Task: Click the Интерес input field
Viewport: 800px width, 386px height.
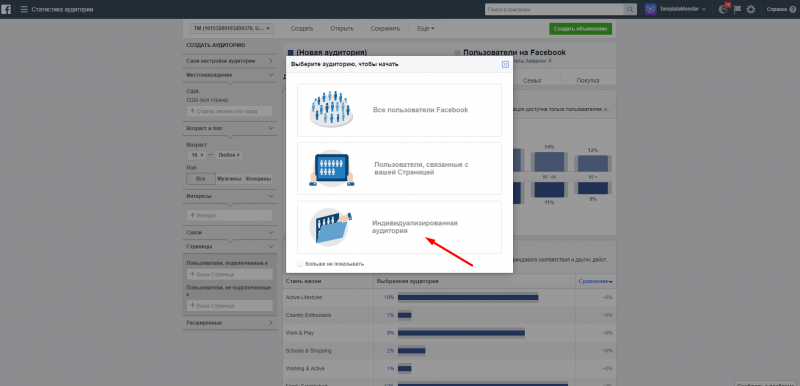Action: pos(230,215)
